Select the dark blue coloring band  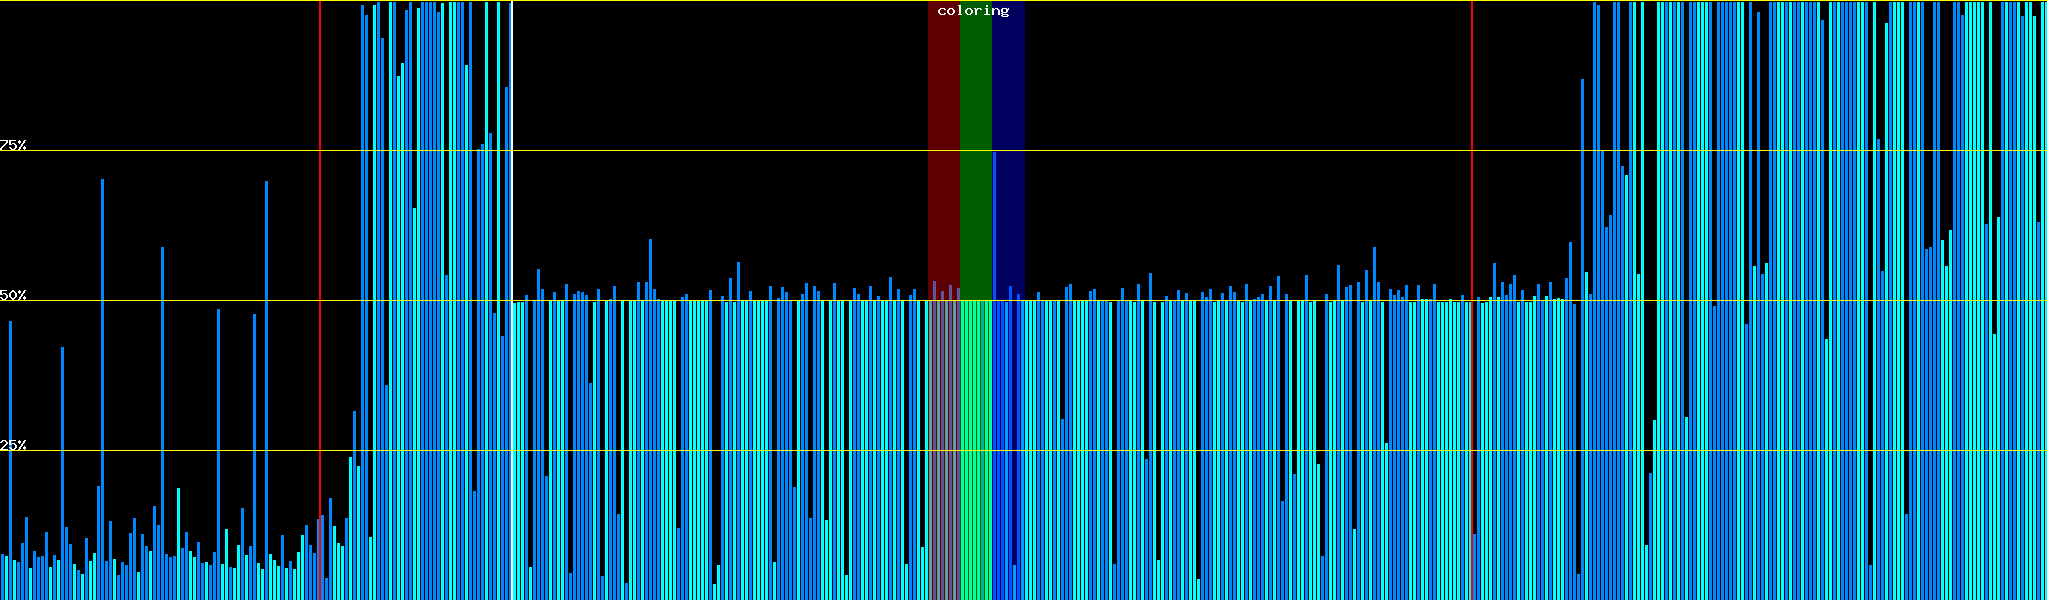click(1010, 100)
